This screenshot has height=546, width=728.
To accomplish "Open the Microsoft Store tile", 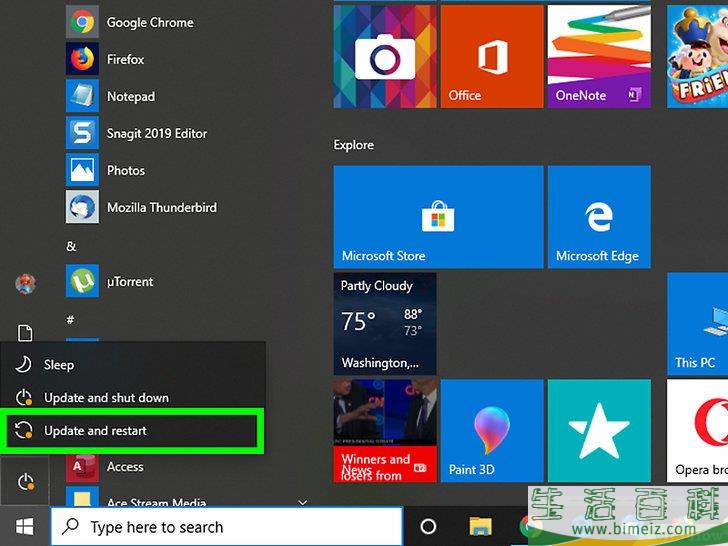I will (438, 217).
